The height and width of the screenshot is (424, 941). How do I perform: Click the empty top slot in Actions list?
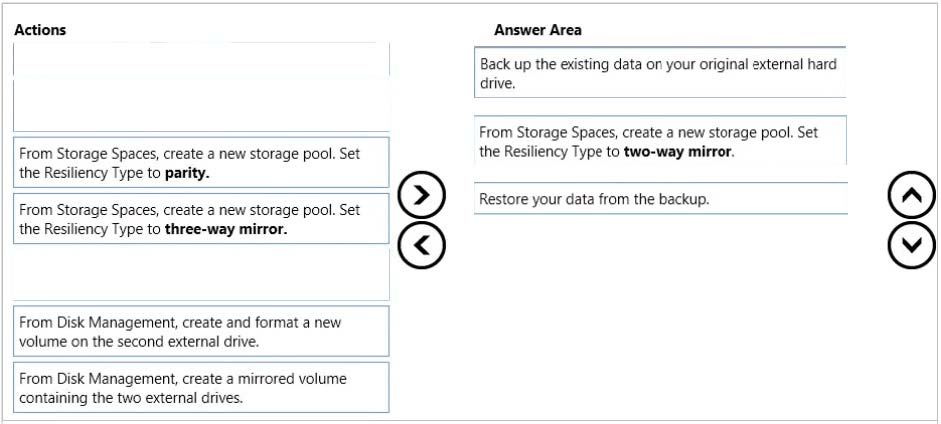click(201, 87)
